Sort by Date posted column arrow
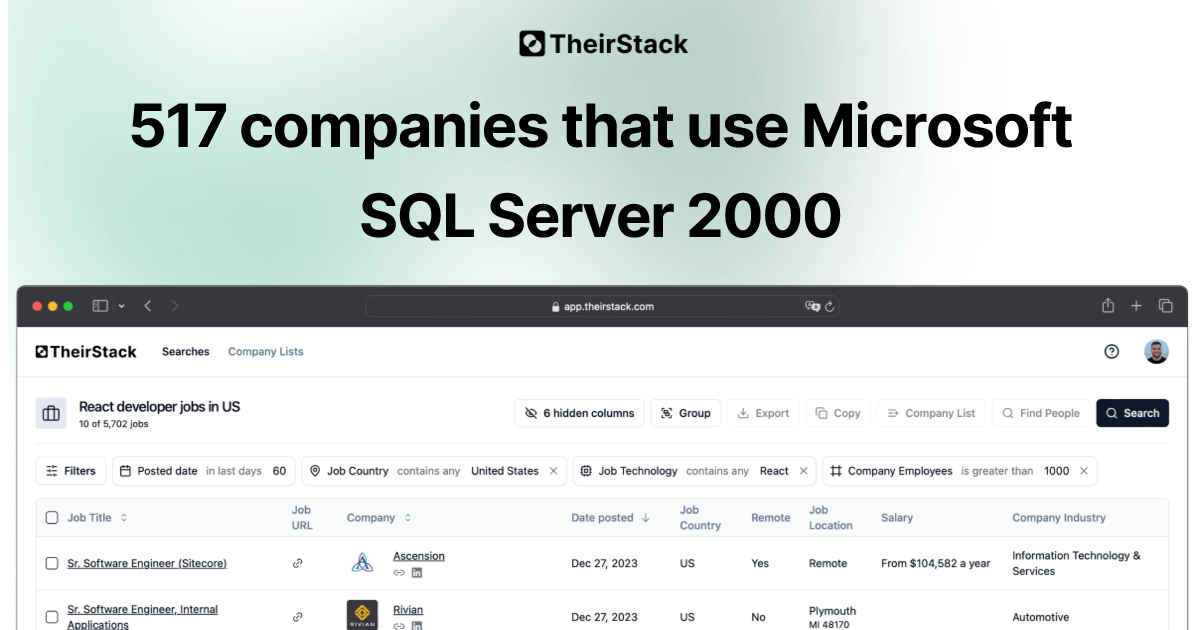This screenshot has width=1200, height=630. coord(646,518)
